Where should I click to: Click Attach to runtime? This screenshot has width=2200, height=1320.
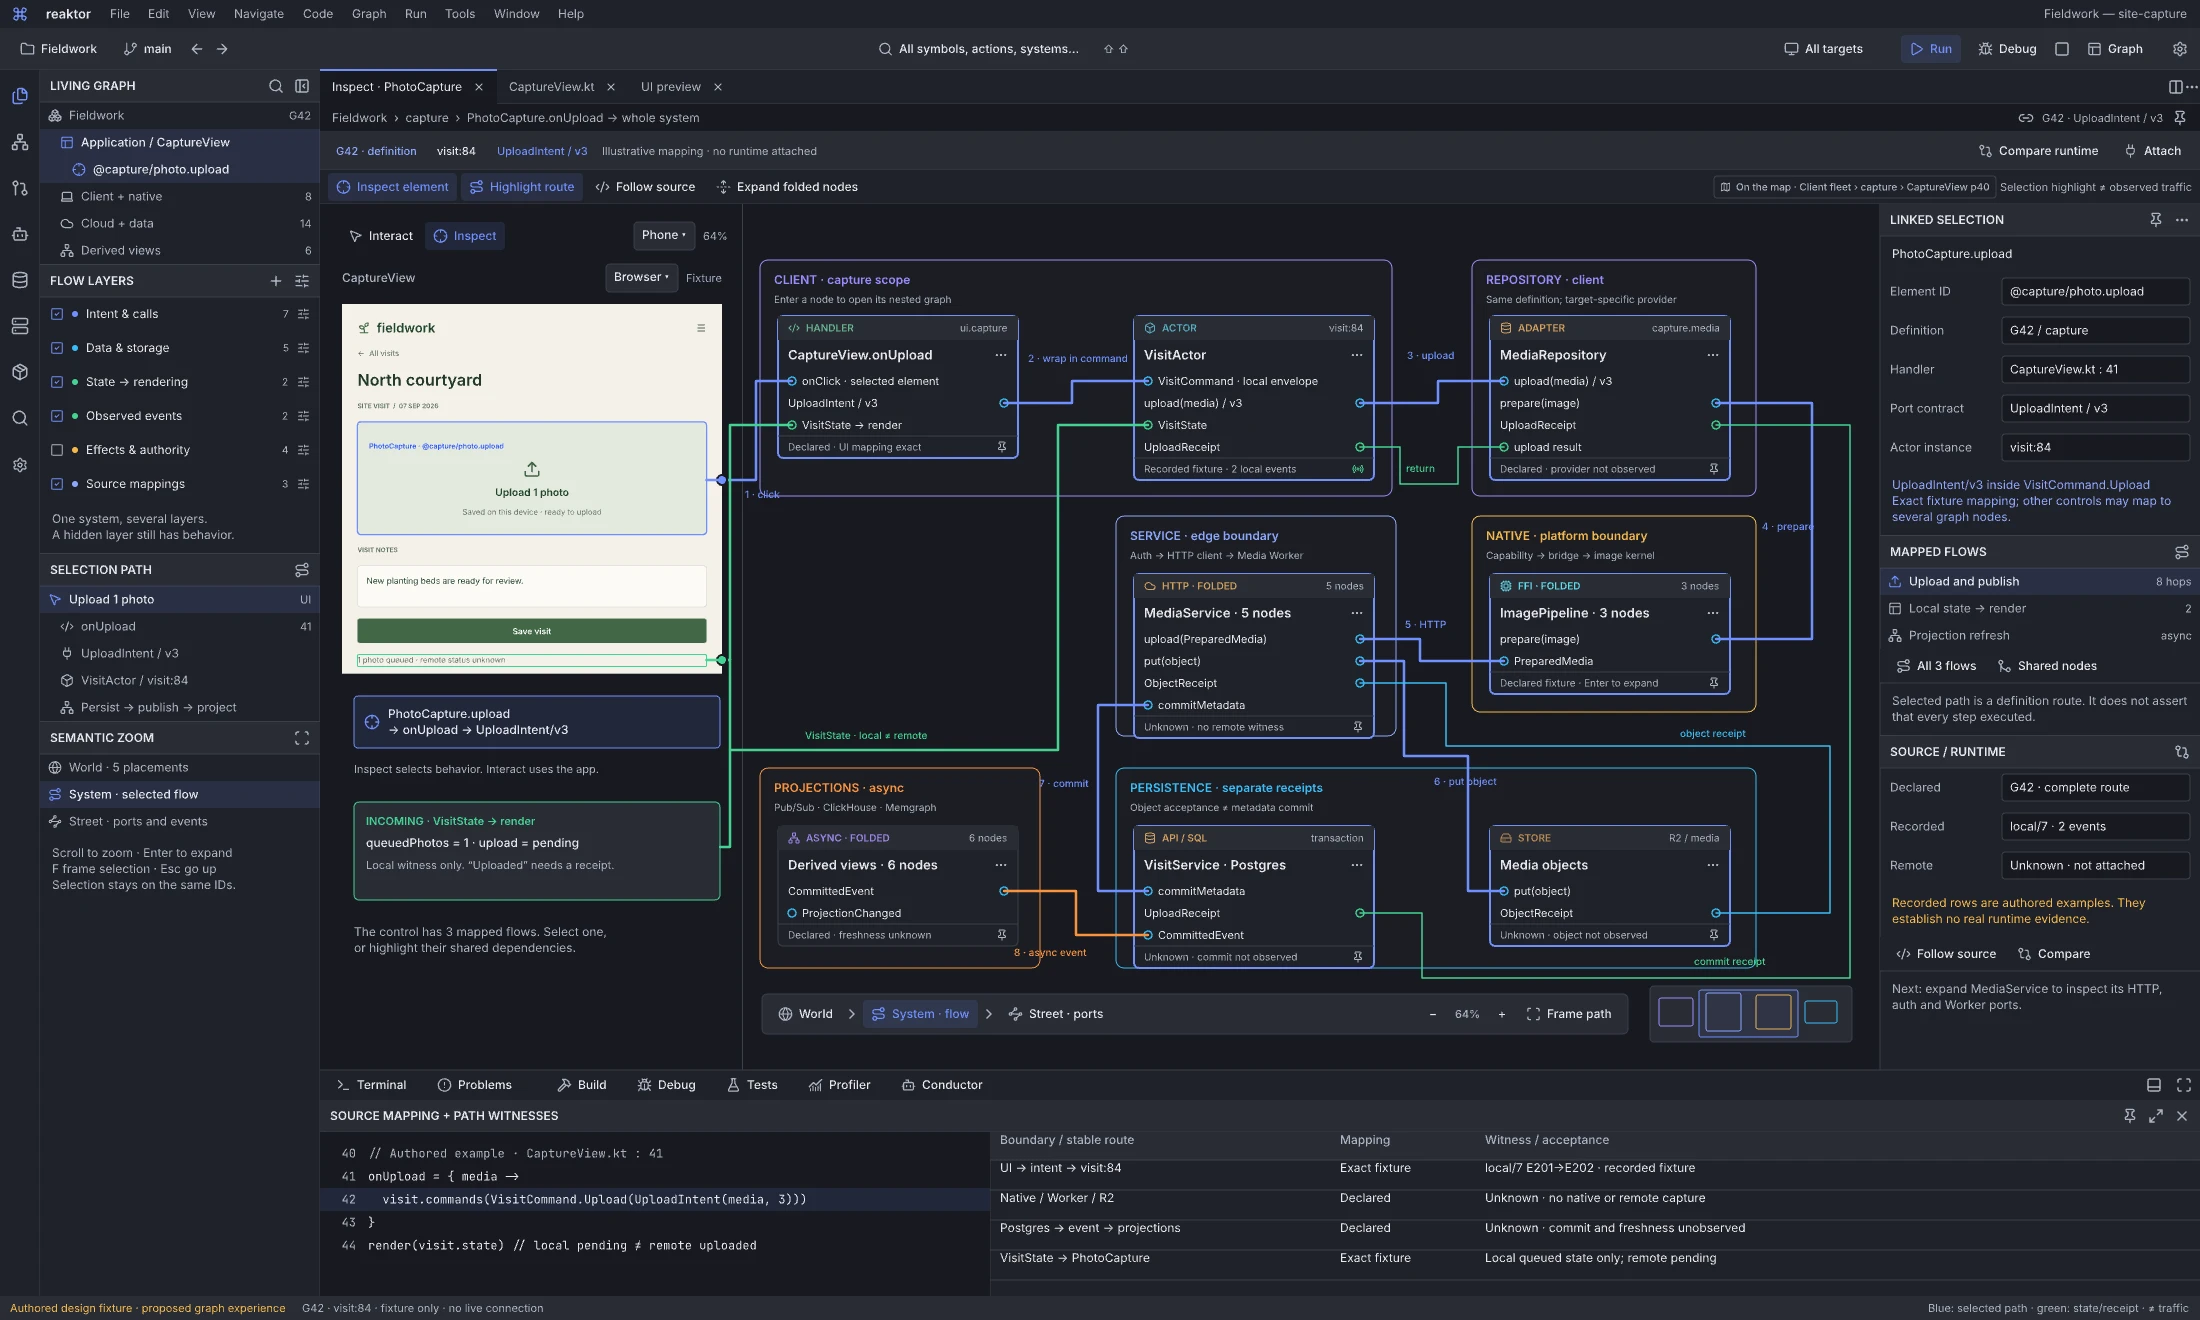(2153, 151)
